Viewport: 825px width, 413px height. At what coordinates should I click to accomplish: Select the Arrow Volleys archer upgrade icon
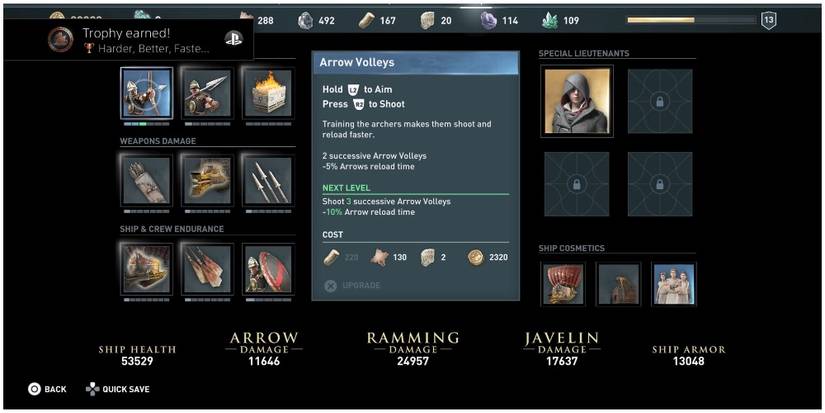[146, 93]
